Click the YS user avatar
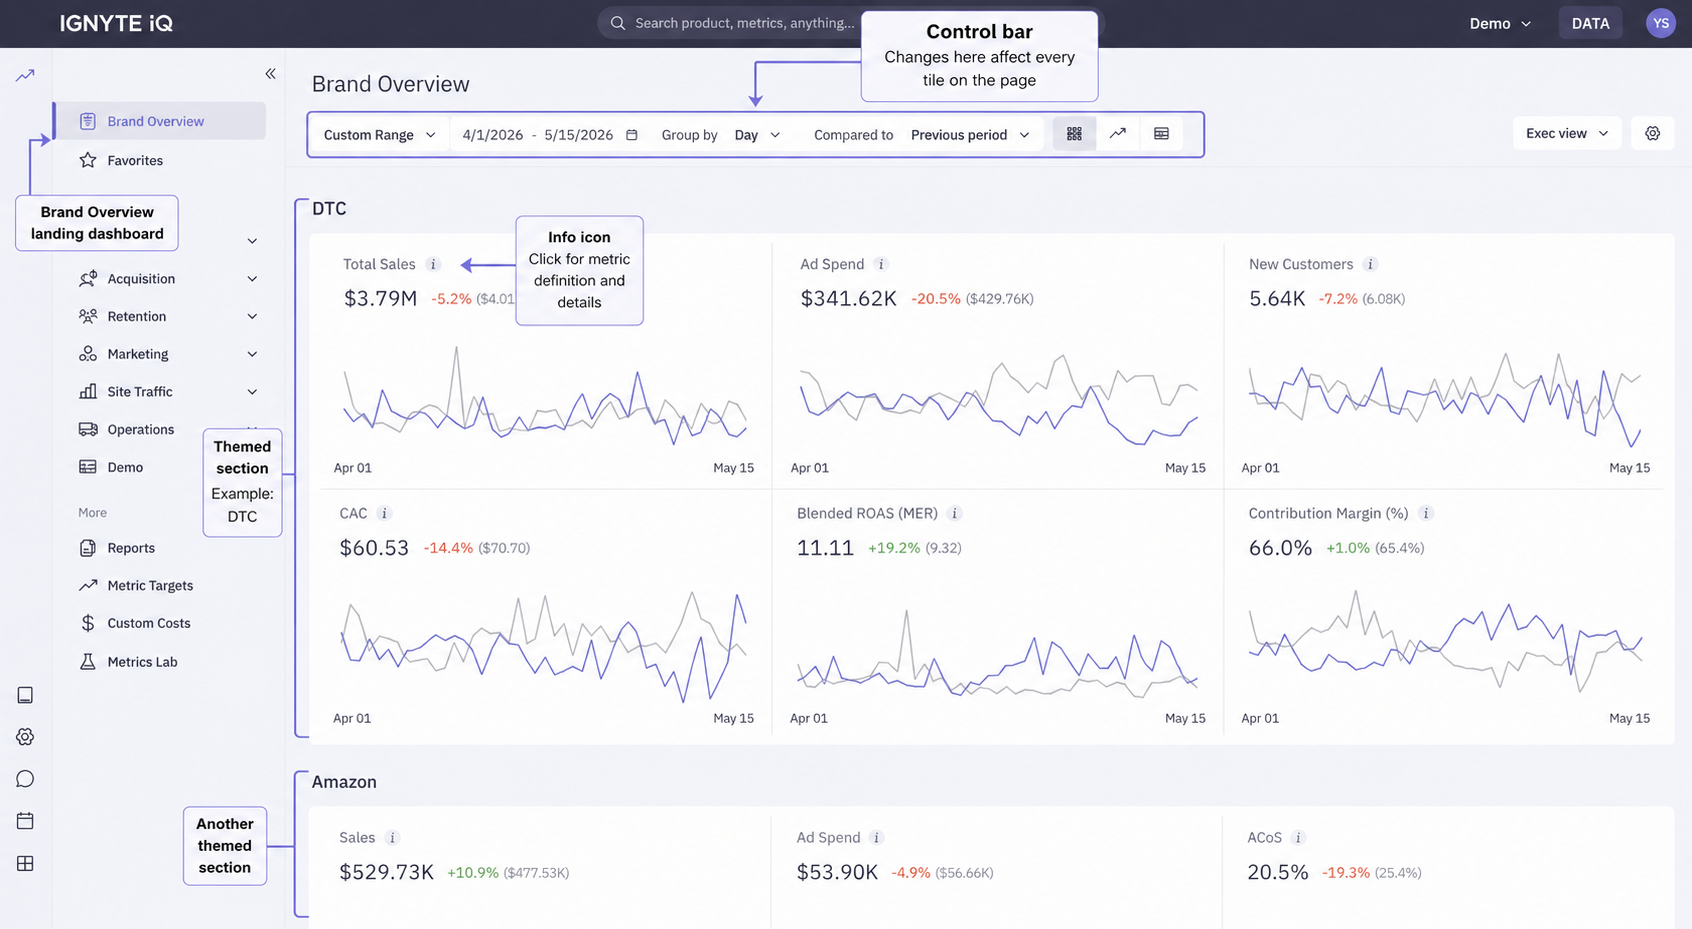Viewport: 1692px width, 929px height. (1661, 23)
